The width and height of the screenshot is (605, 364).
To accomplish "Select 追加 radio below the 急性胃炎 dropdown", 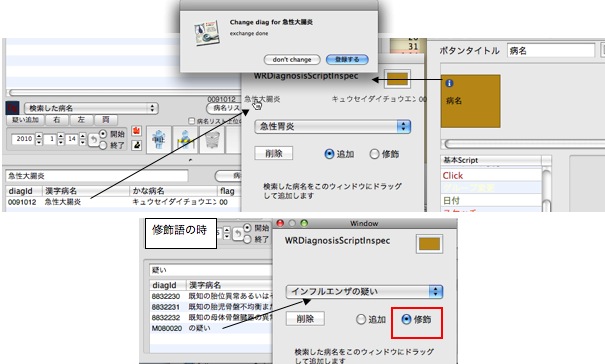I will coord(329,154).
